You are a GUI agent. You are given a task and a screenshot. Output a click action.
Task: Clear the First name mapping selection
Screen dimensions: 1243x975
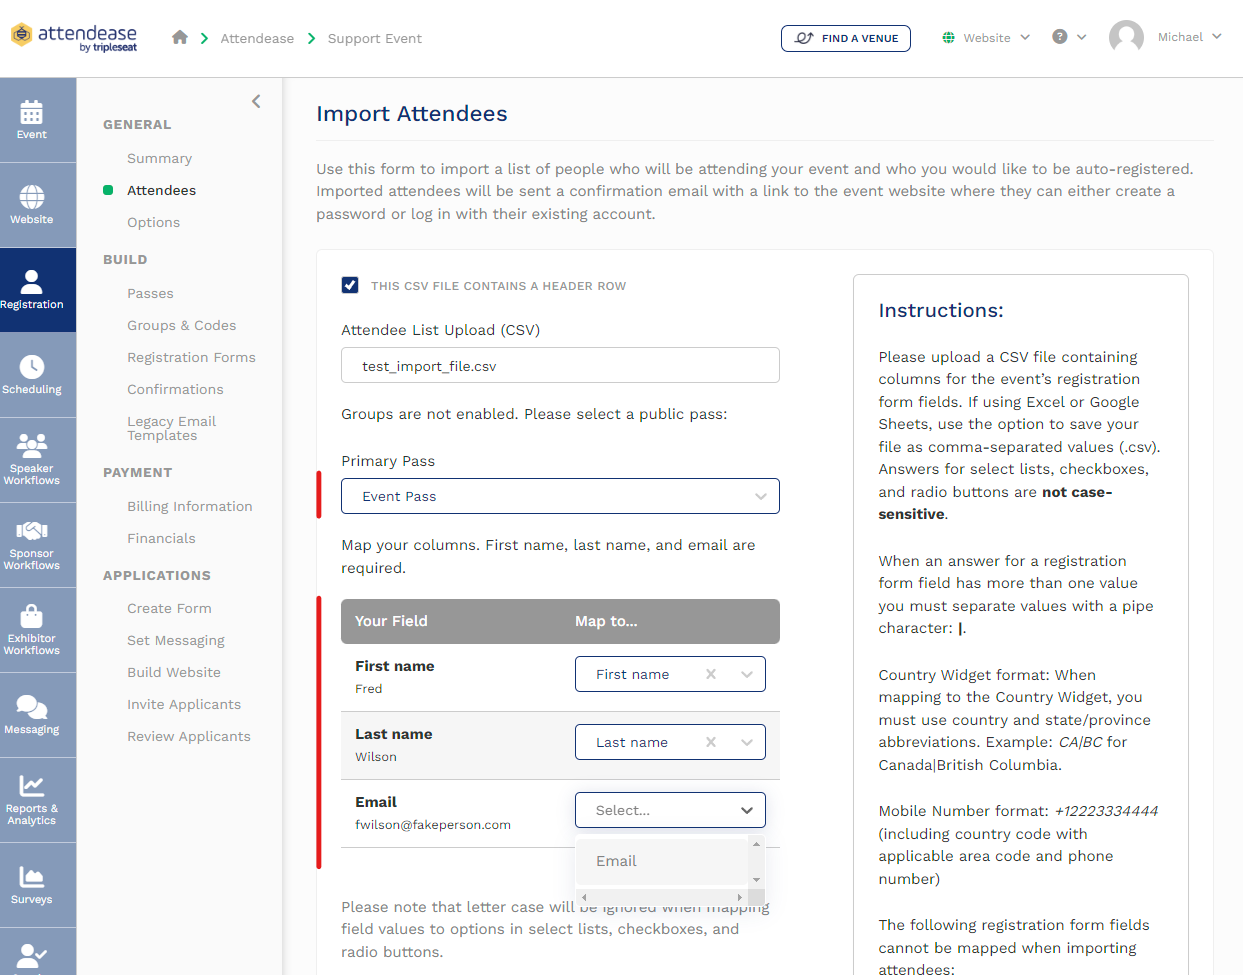point(711,674)
